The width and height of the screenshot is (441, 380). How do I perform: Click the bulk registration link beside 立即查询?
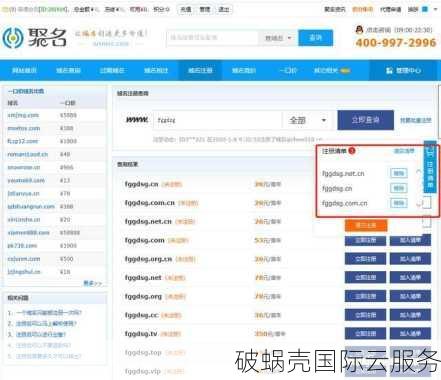coord(416,120)
